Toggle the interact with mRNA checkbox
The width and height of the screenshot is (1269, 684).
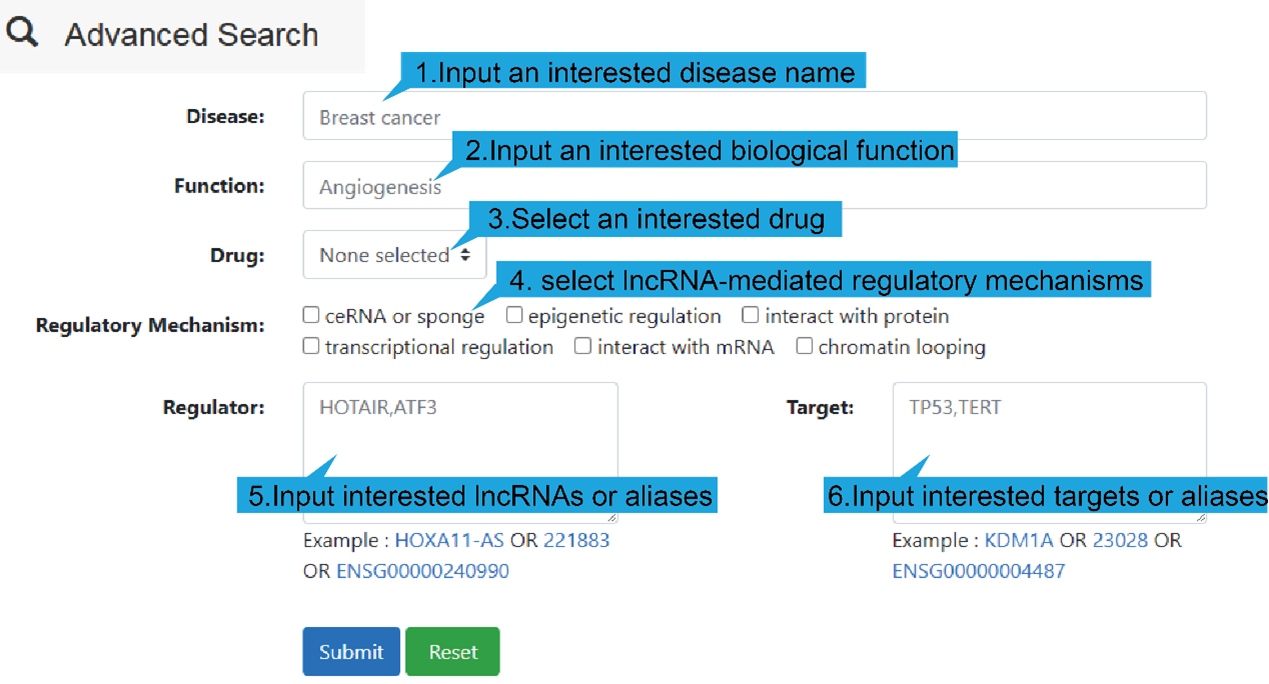tap(583, 346)
